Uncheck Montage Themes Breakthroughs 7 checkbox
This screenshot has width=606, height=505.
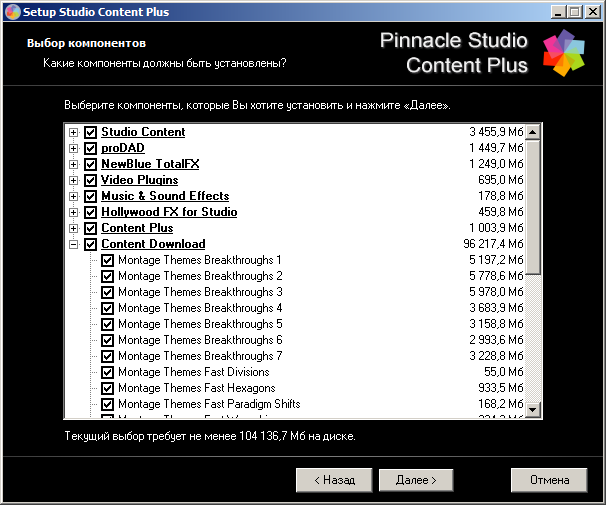107,357
